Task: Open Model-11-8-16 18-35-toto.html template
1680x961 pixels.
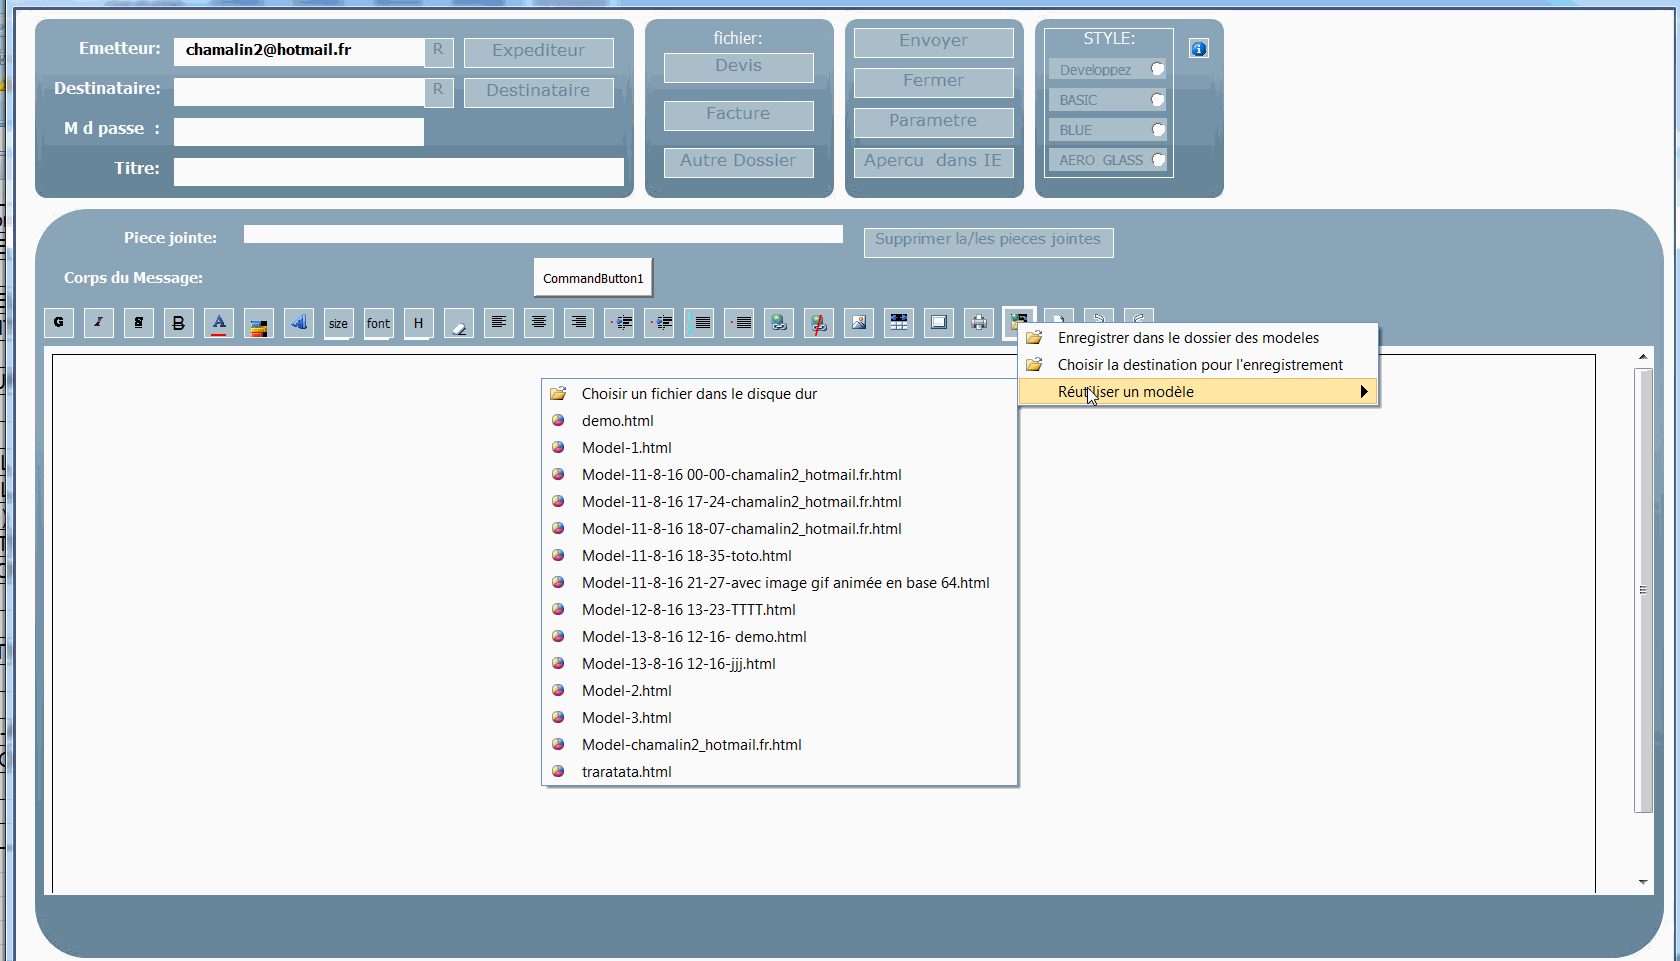Action: 779,556
